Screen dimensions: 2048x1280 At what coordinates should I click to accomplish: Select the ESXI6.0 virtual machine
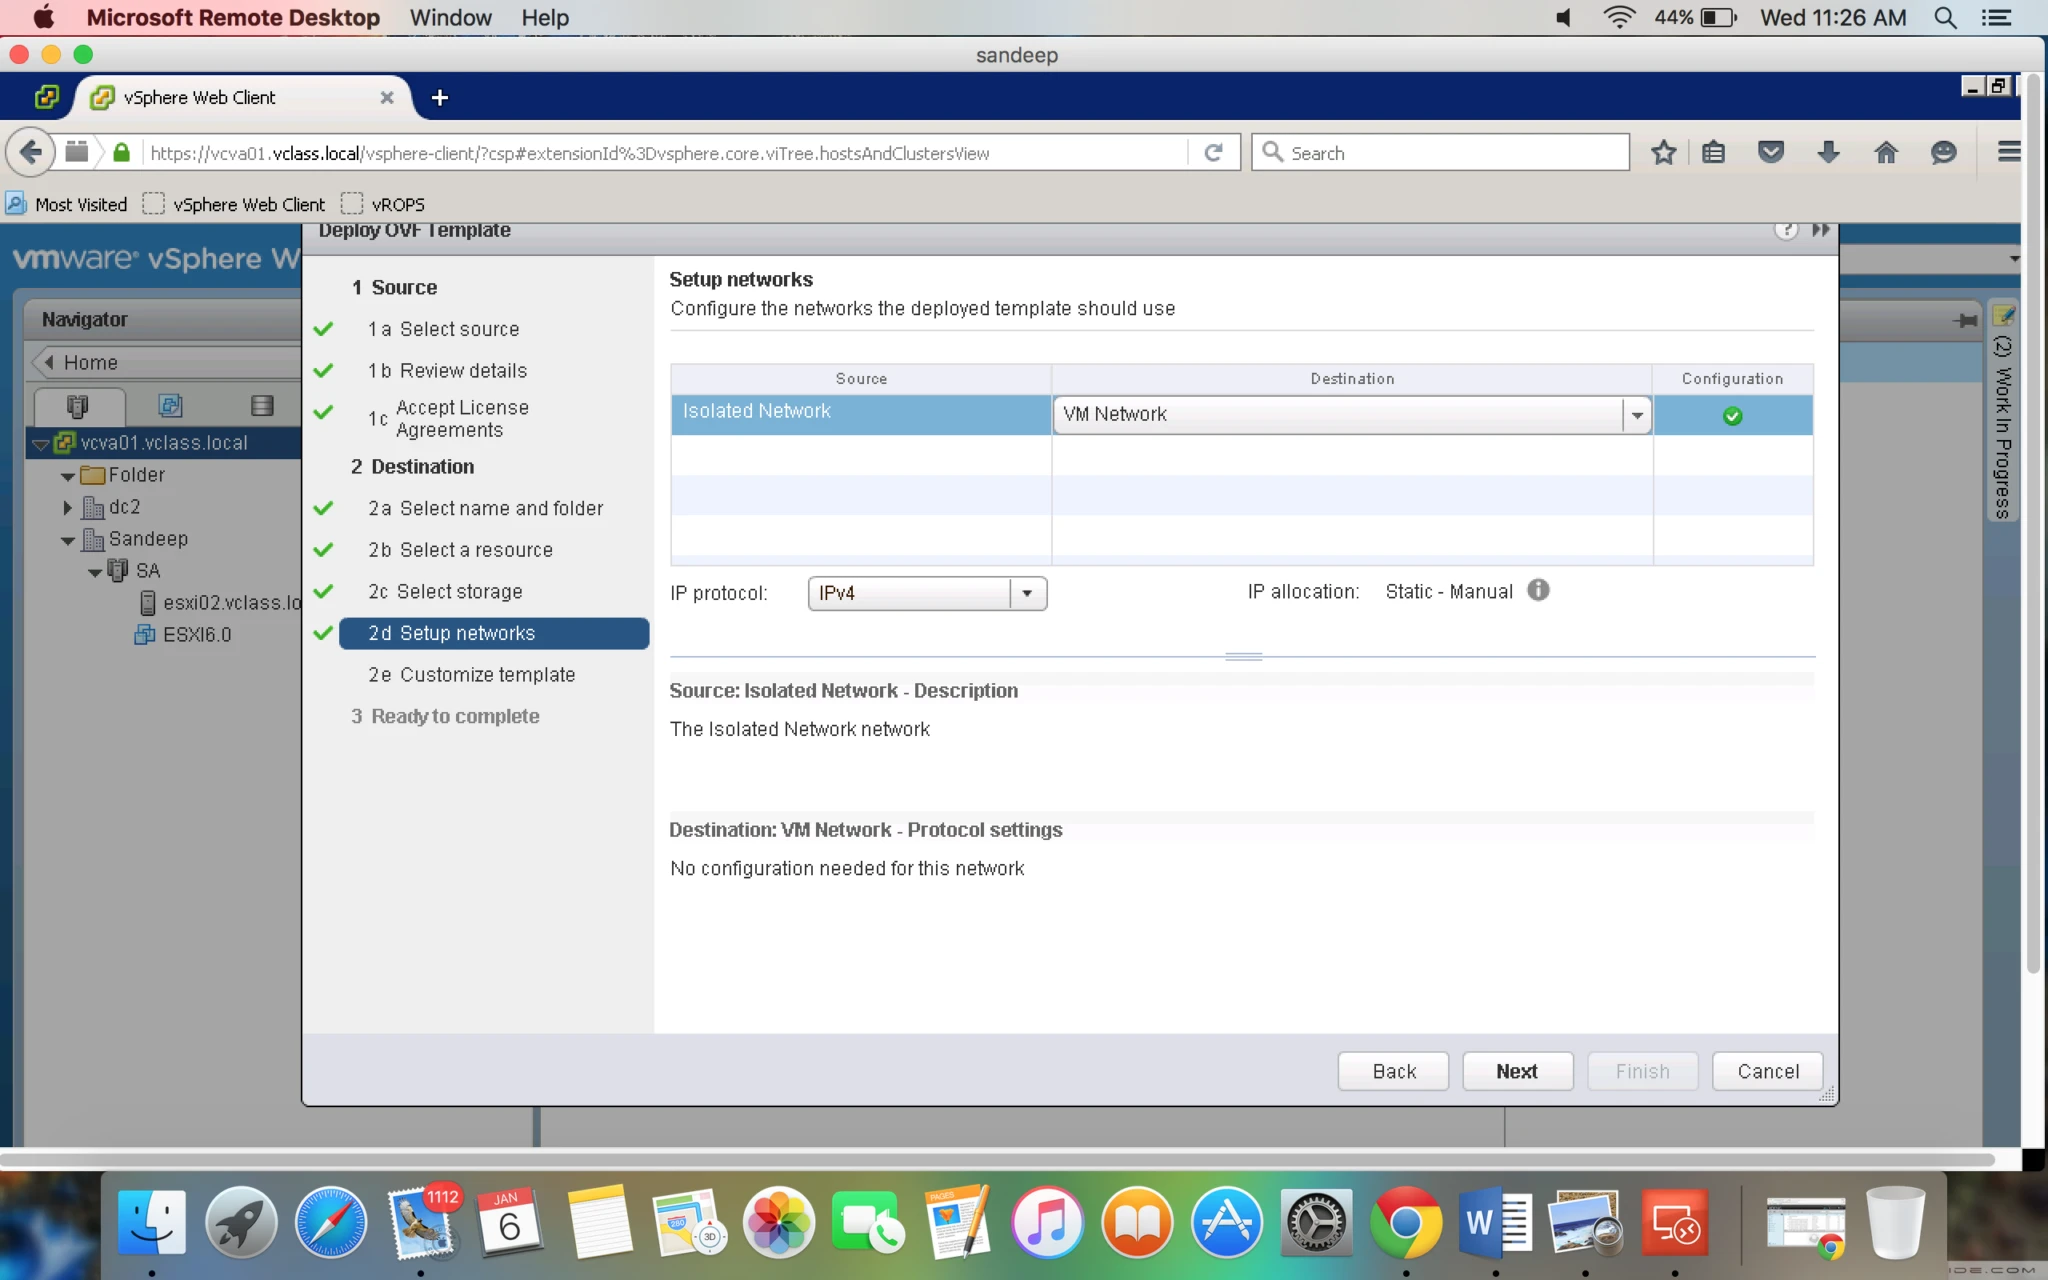click(183, 635)
